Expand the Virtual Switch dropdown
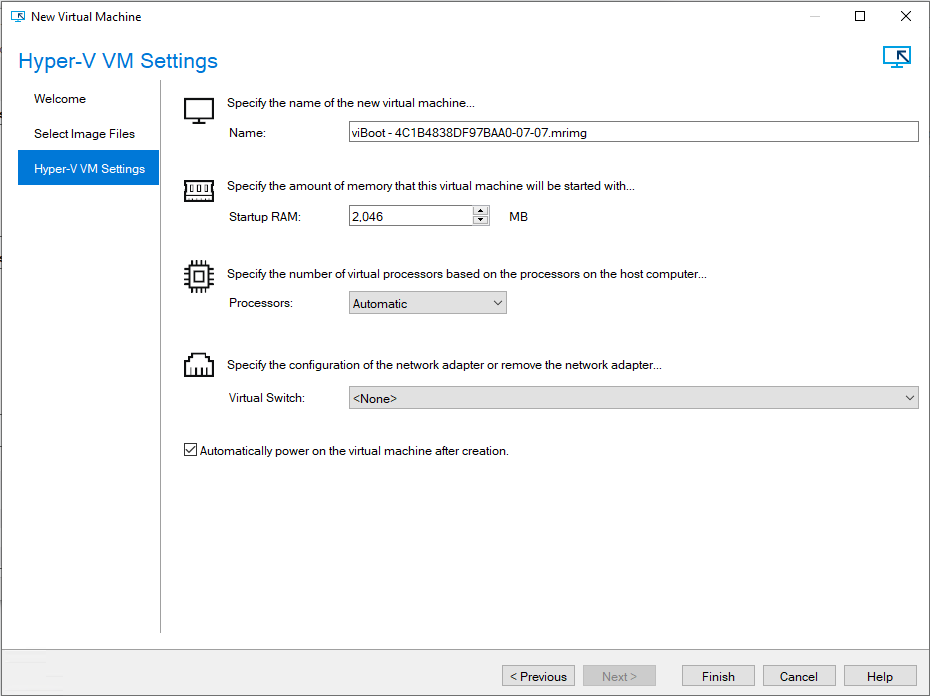The width and height of the screenshot is (930, 696). click(633, 398)
